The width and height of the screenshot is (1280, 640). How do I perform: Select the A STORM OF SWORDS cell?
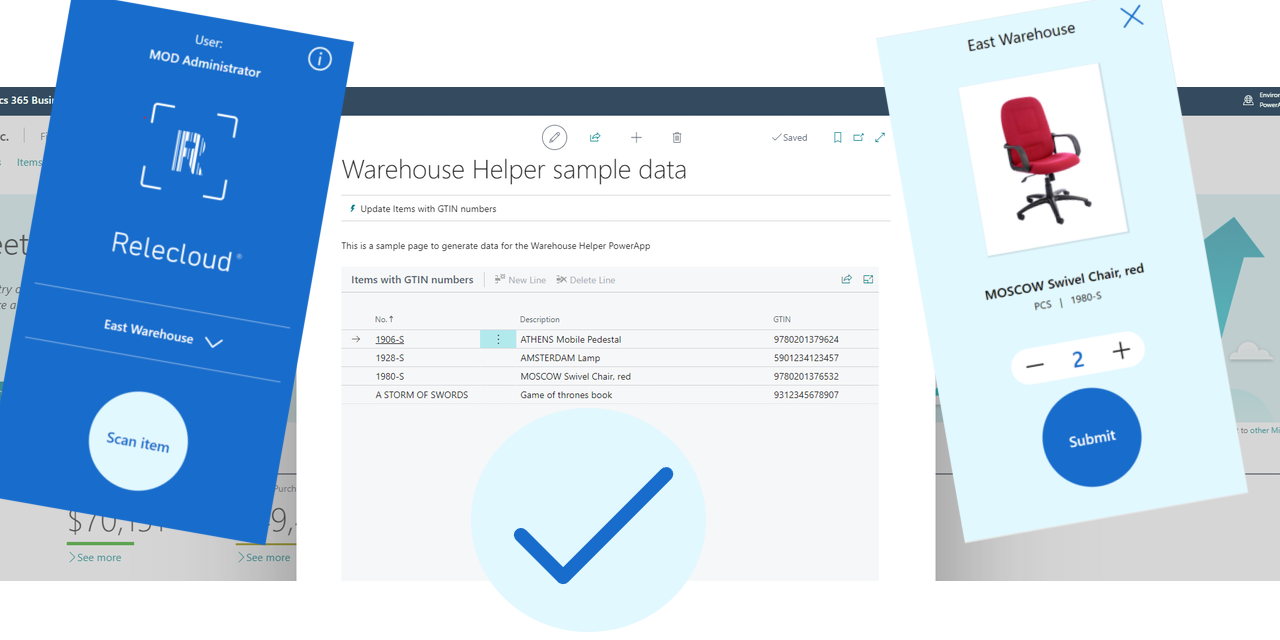pyautogui.click(x=422, y=395)
